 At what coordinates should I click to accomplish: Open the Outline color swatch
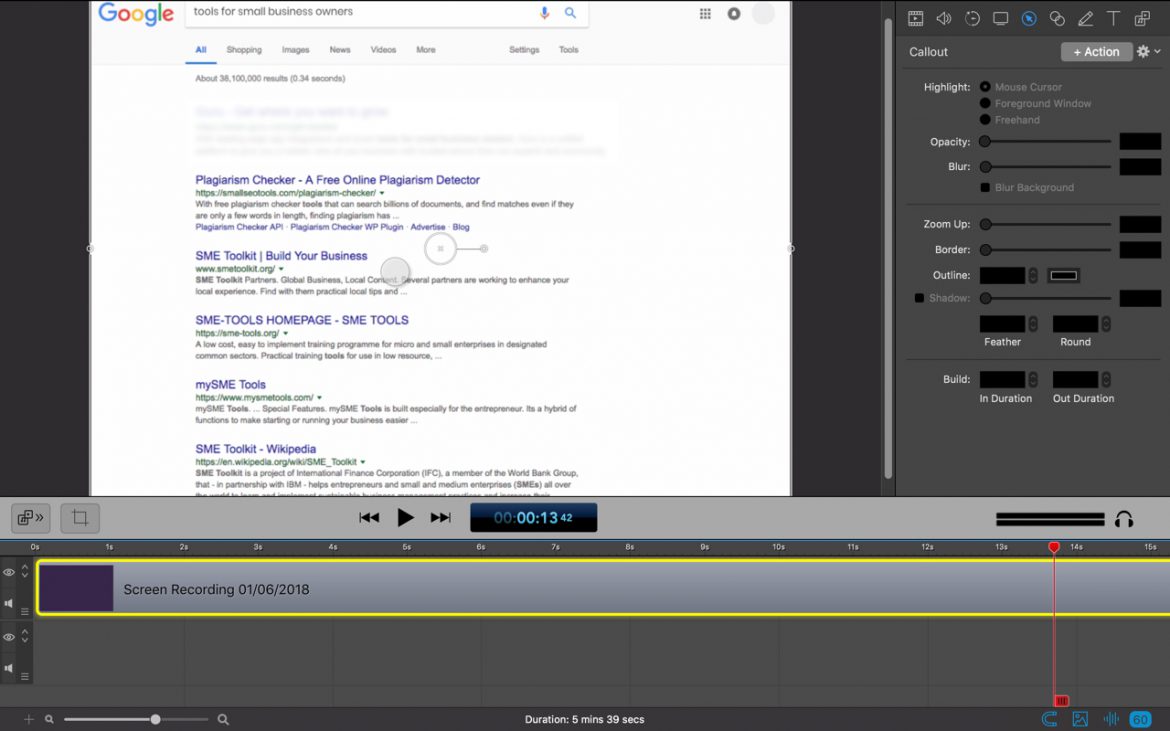(1063, 275)
